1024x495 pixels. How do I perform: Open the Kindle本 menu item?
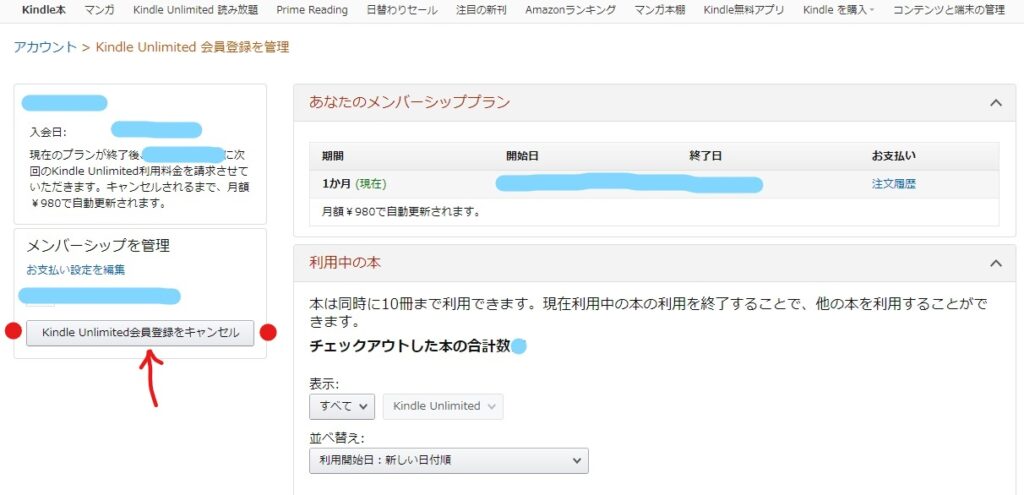pyautogui.click(x=44, y=10)
